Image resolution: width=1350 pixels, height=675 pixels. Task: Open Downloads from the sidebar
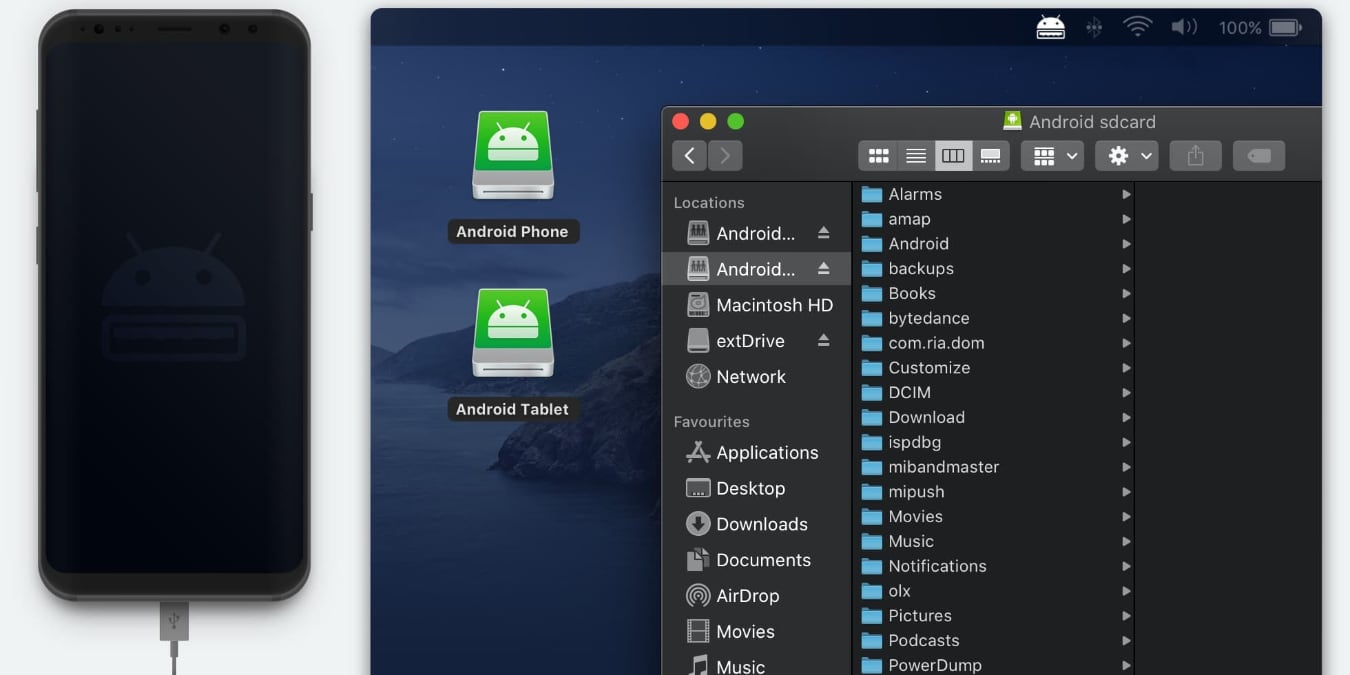pos(761,523)
